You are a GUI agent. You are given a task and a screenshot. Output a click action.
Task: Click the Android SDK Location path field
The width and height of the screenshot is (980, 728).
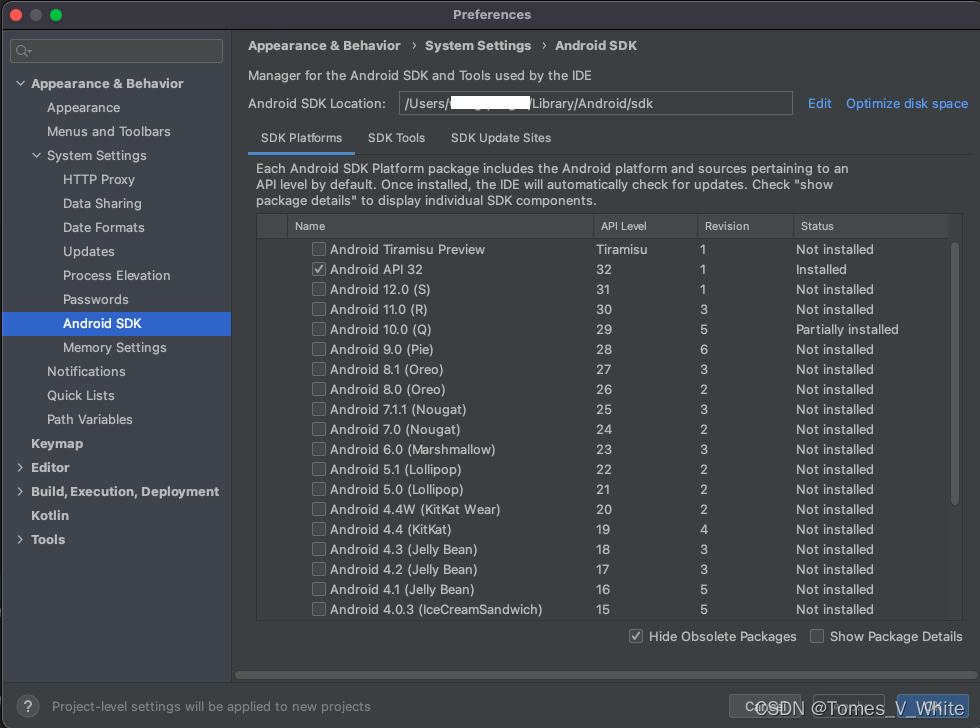(x=596, y=104)
